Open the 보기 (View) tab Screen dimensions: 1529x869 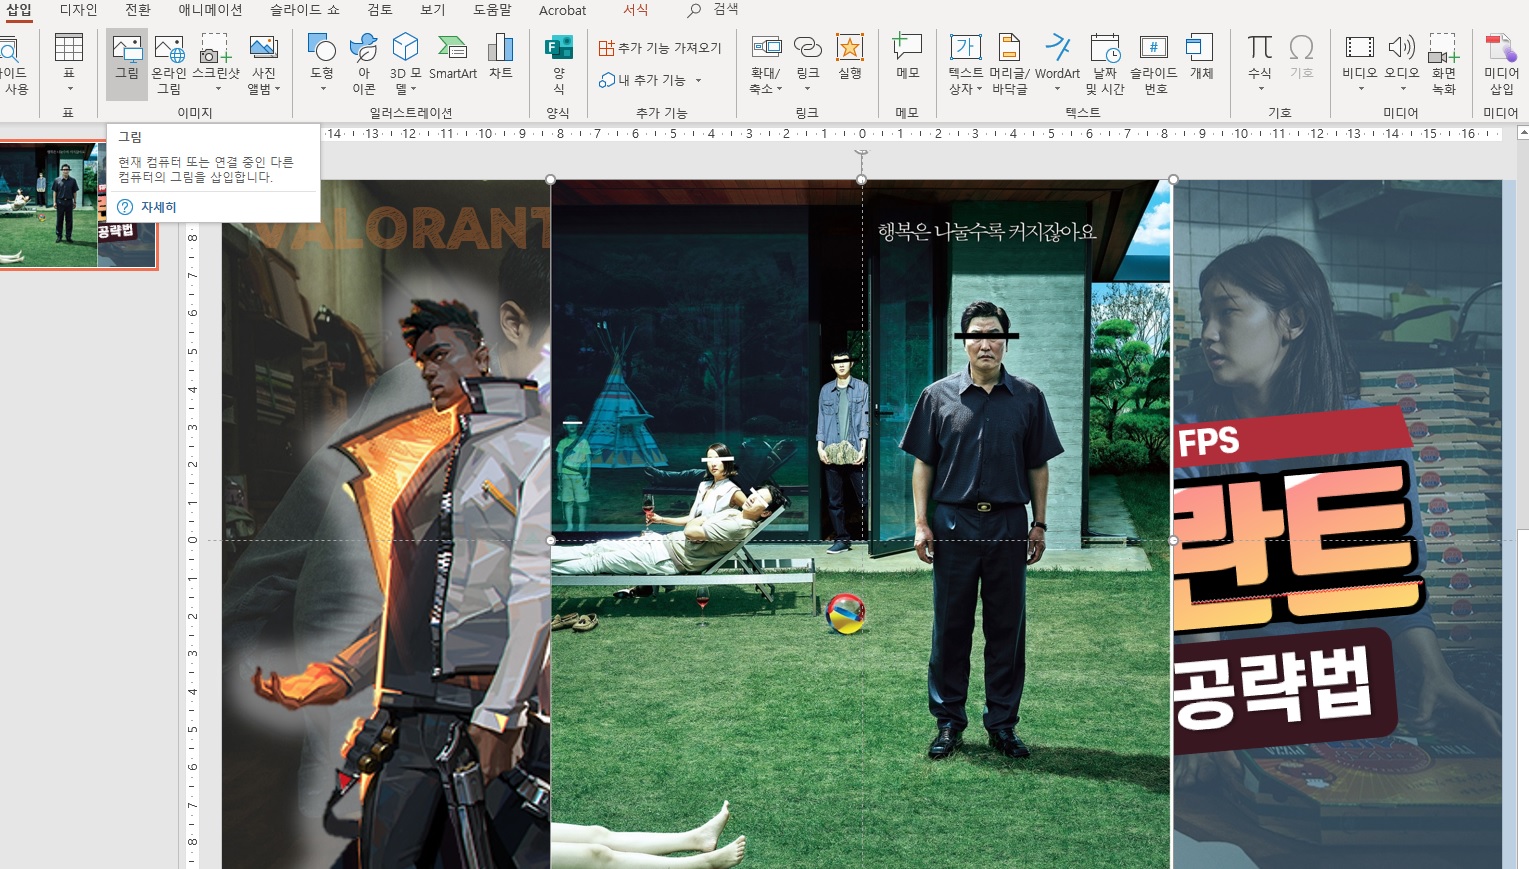[x=432, y=10]
